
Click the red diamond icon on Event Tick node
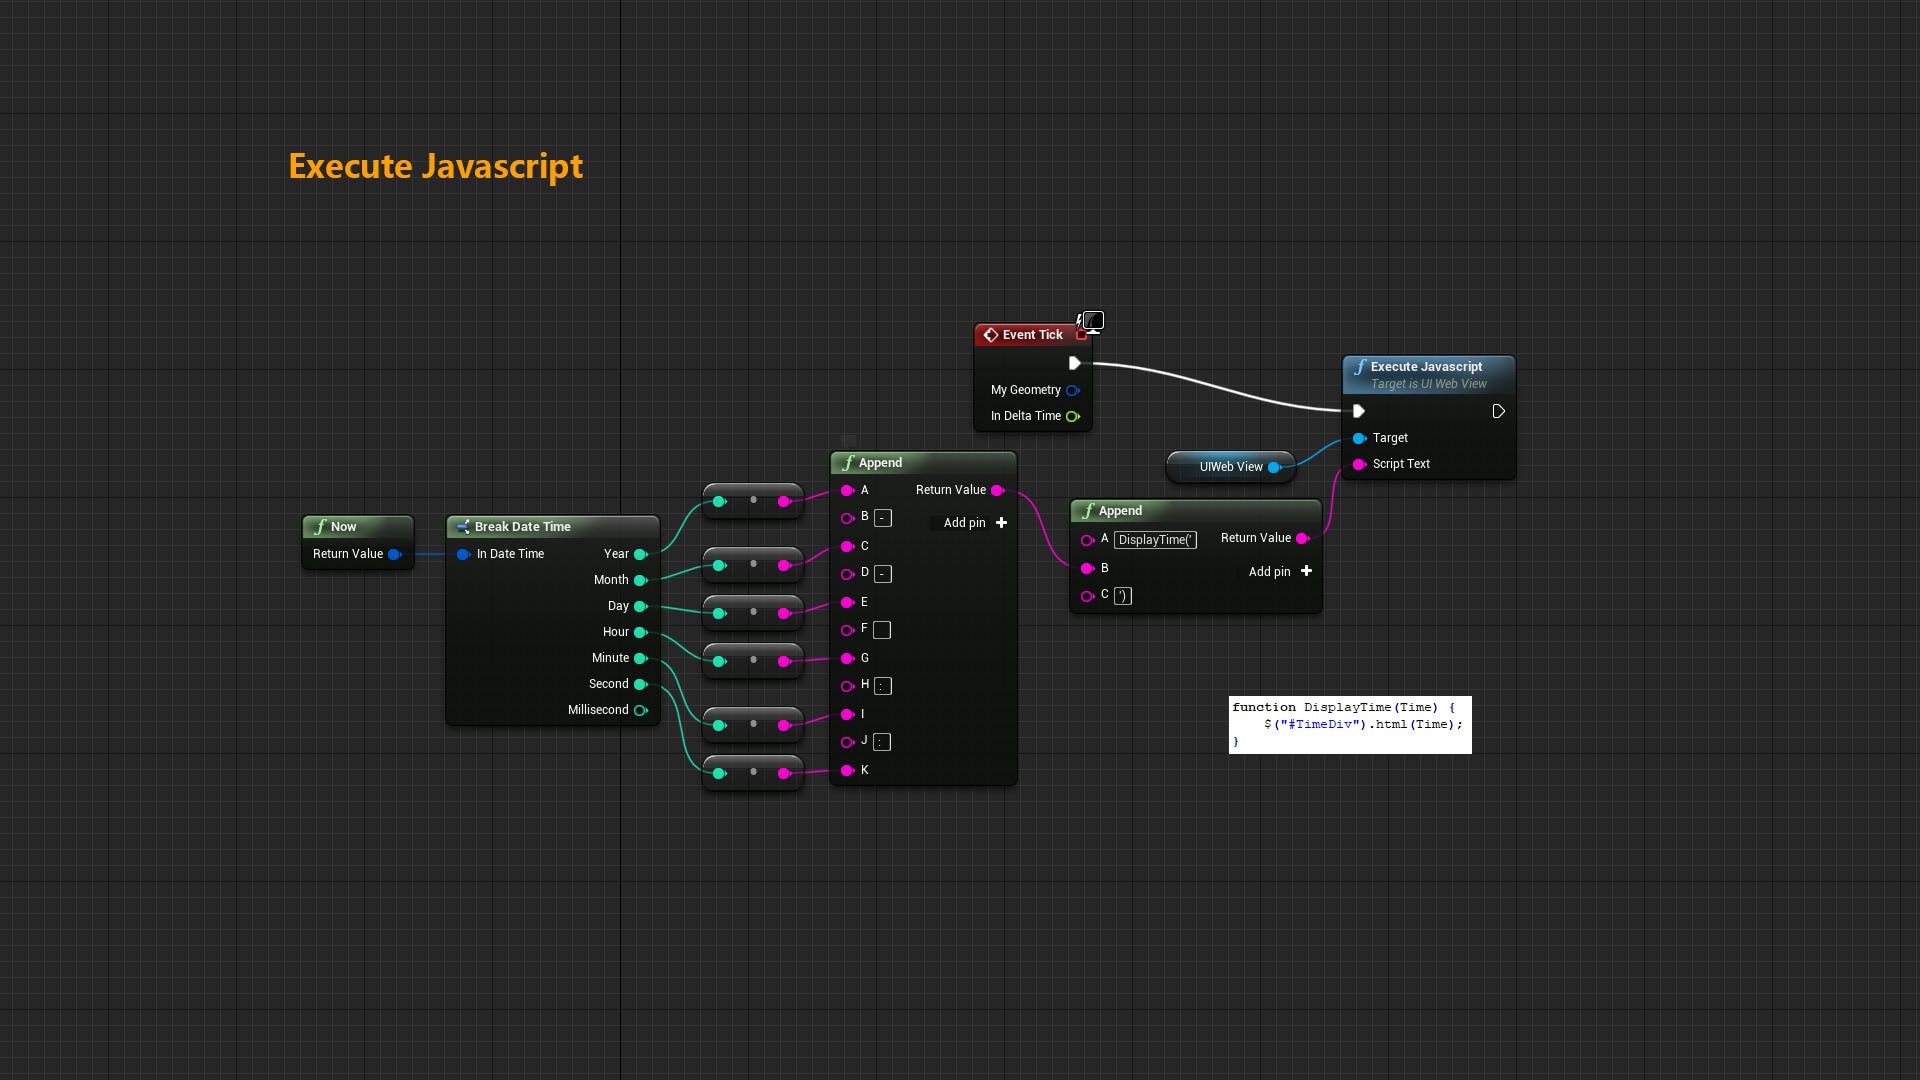991,335
